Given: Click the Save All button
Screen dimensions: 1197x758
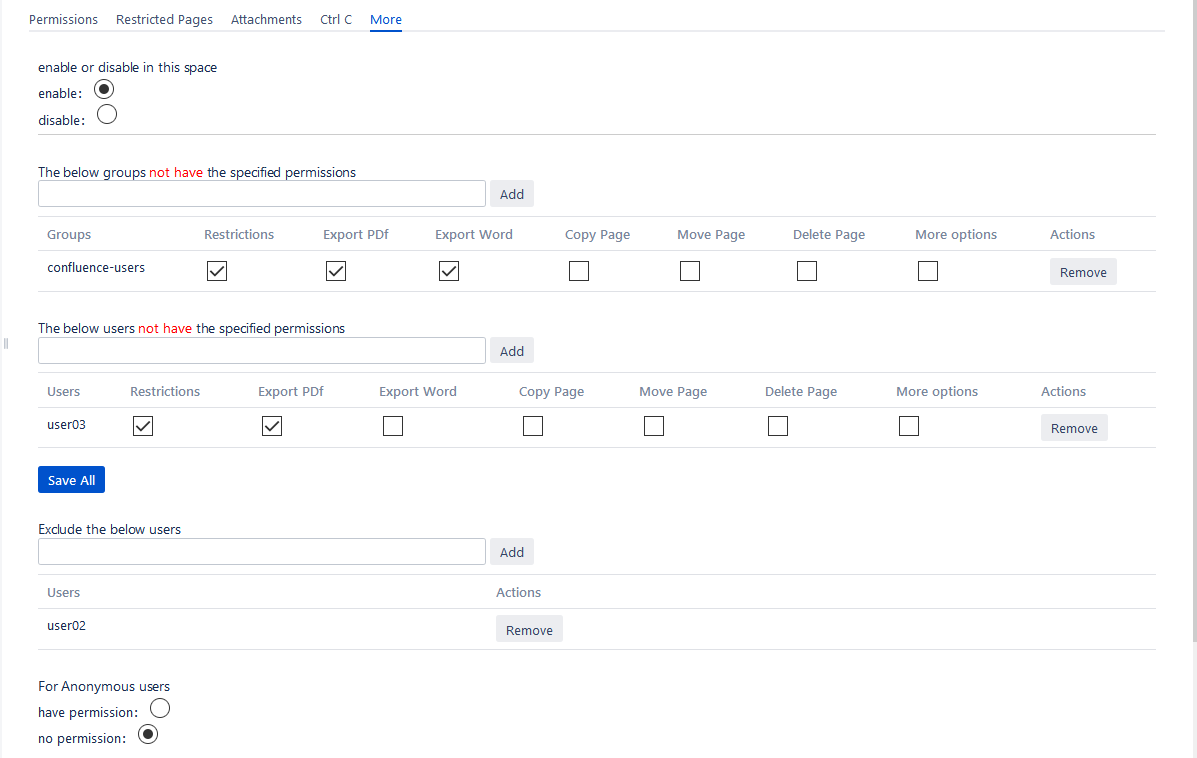Looking at the screenshot, I should [71, 479].
